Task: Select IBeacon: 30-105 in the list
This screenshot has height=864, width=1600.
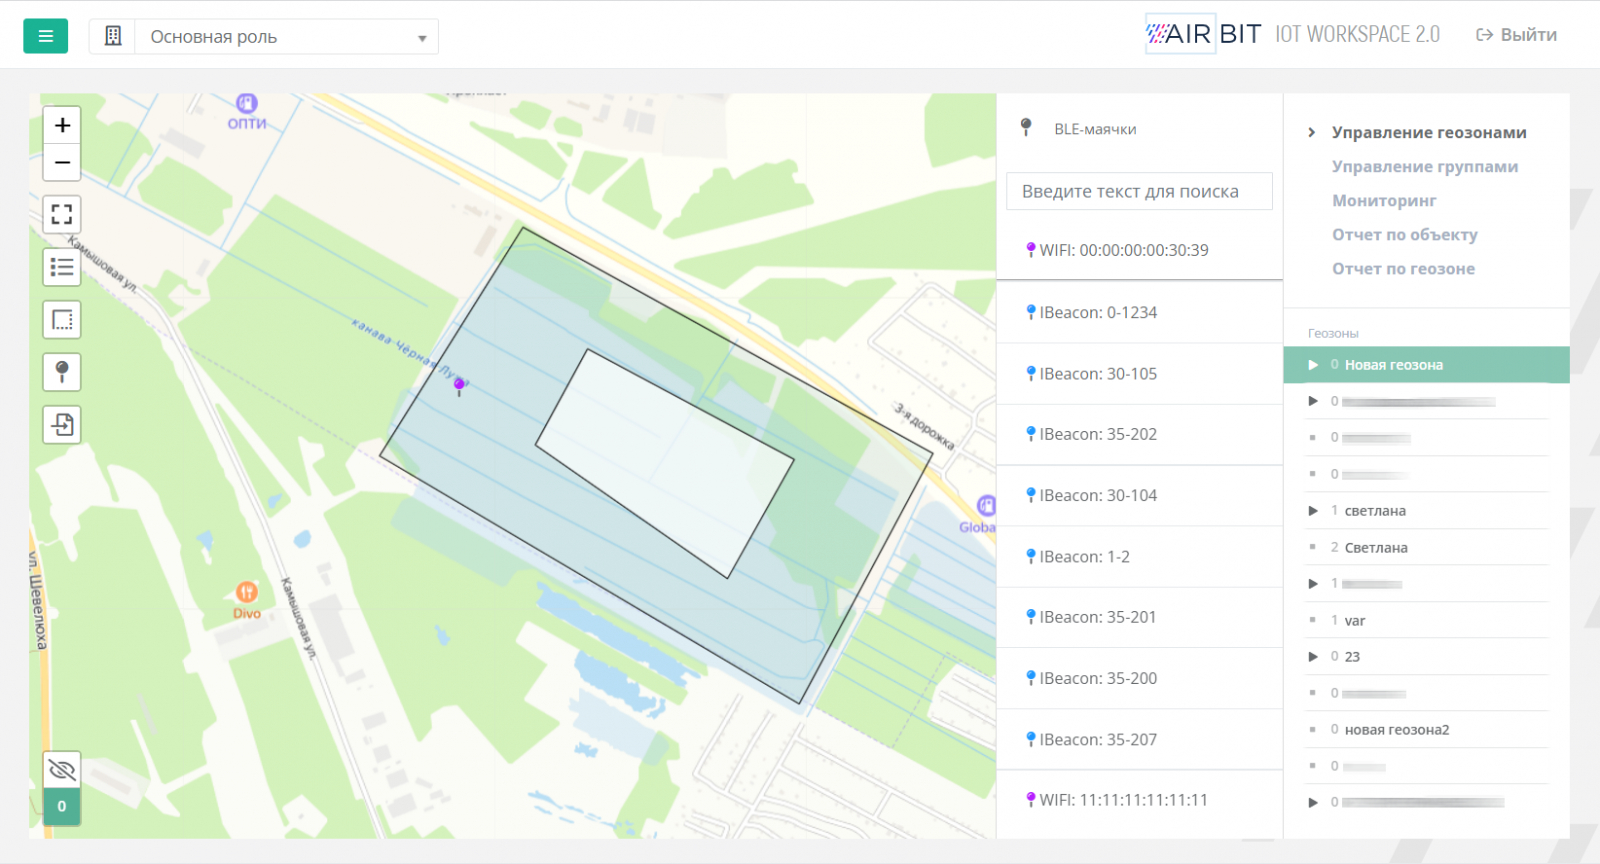Action: click(x=1139, y=374)
